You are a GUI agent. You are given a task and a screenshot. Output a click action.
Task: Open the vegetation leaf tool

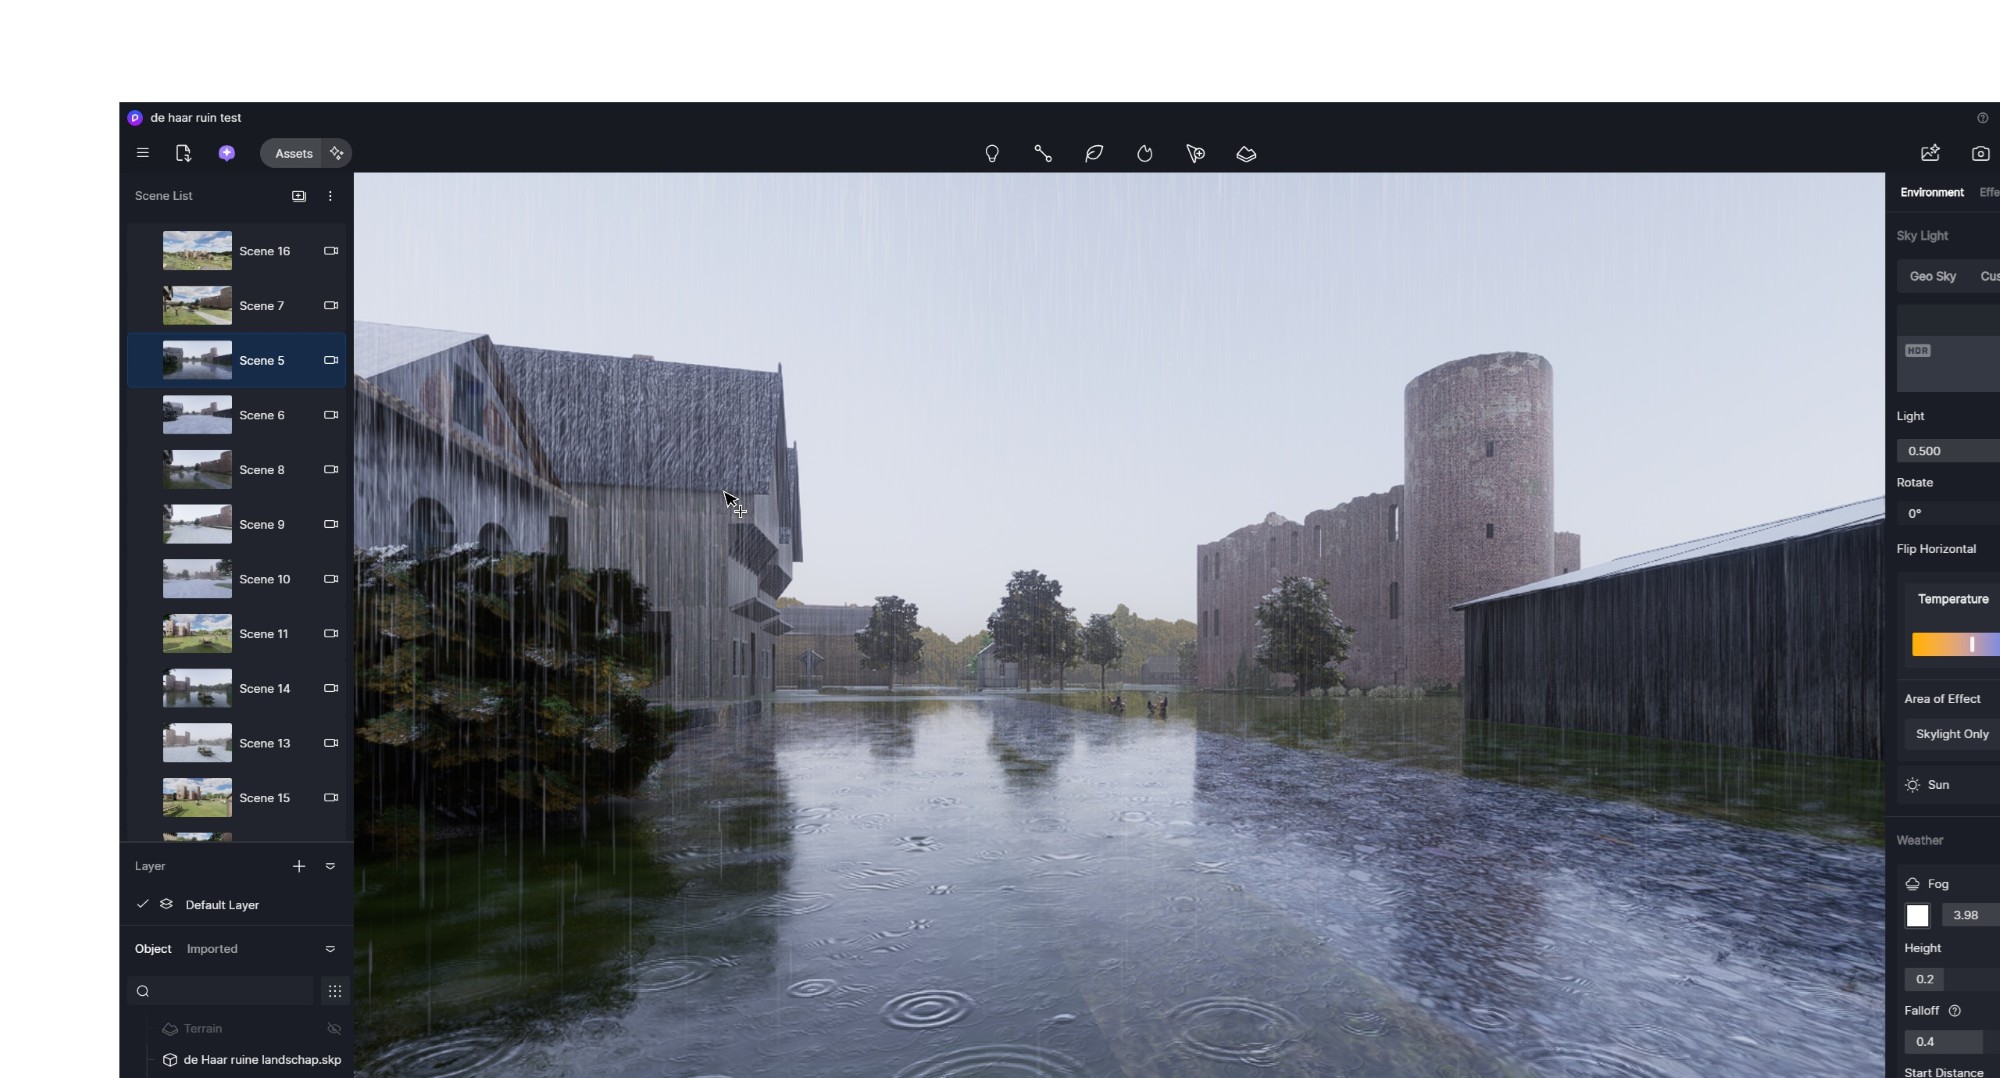(x=1094, y=154)
